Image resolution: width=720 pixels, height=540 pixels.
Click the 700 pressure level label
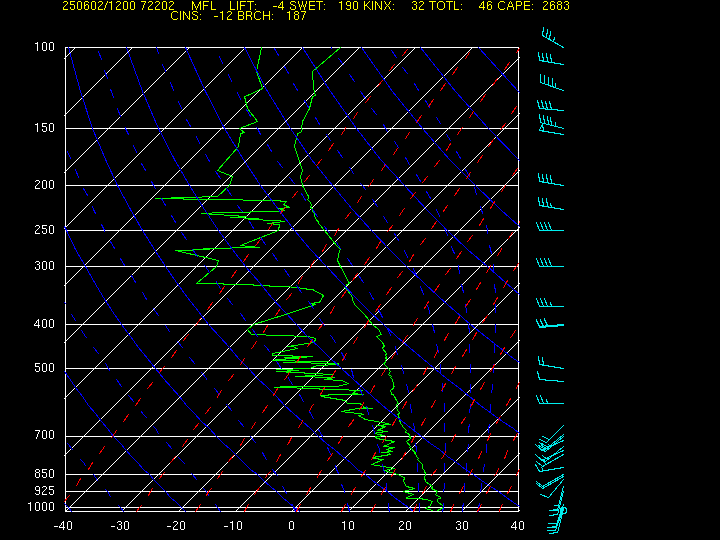point(45,435)
